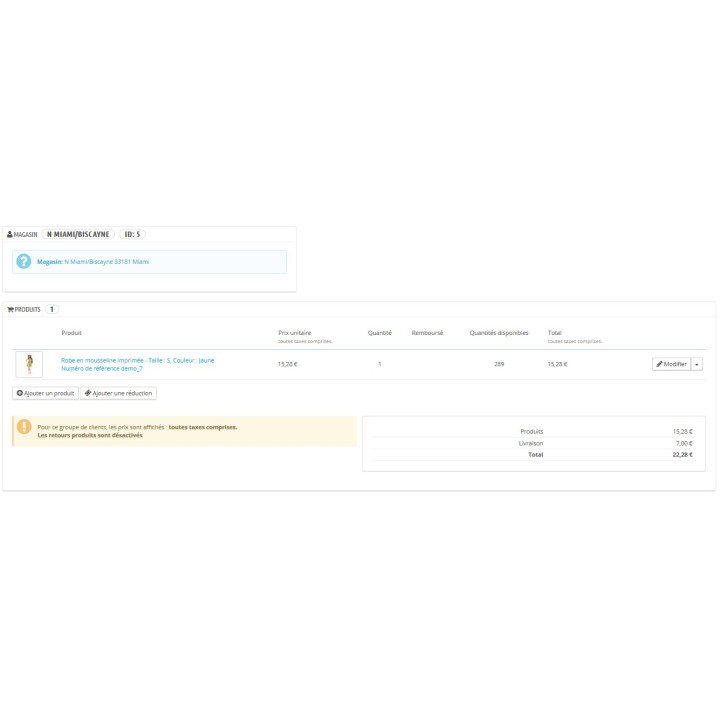Click the Produits count badge showing 1

click(x=52, y=309)
